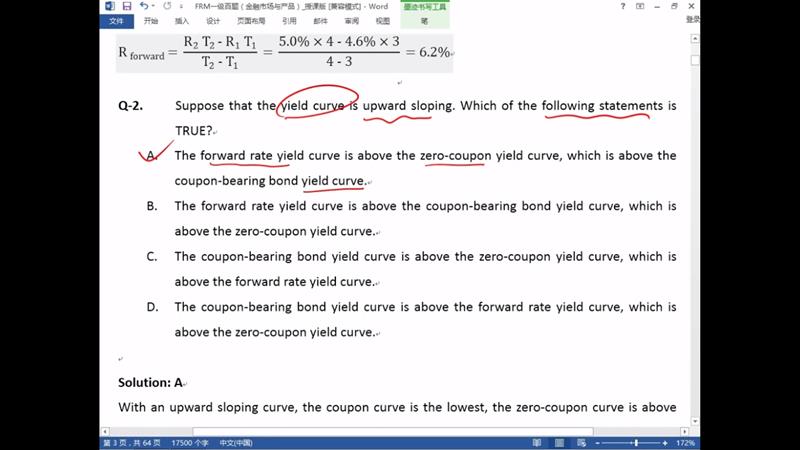Switch to the 插入 (Insert) tab
The width and height of the screenshot is (800, 450).
pos(182,21)
